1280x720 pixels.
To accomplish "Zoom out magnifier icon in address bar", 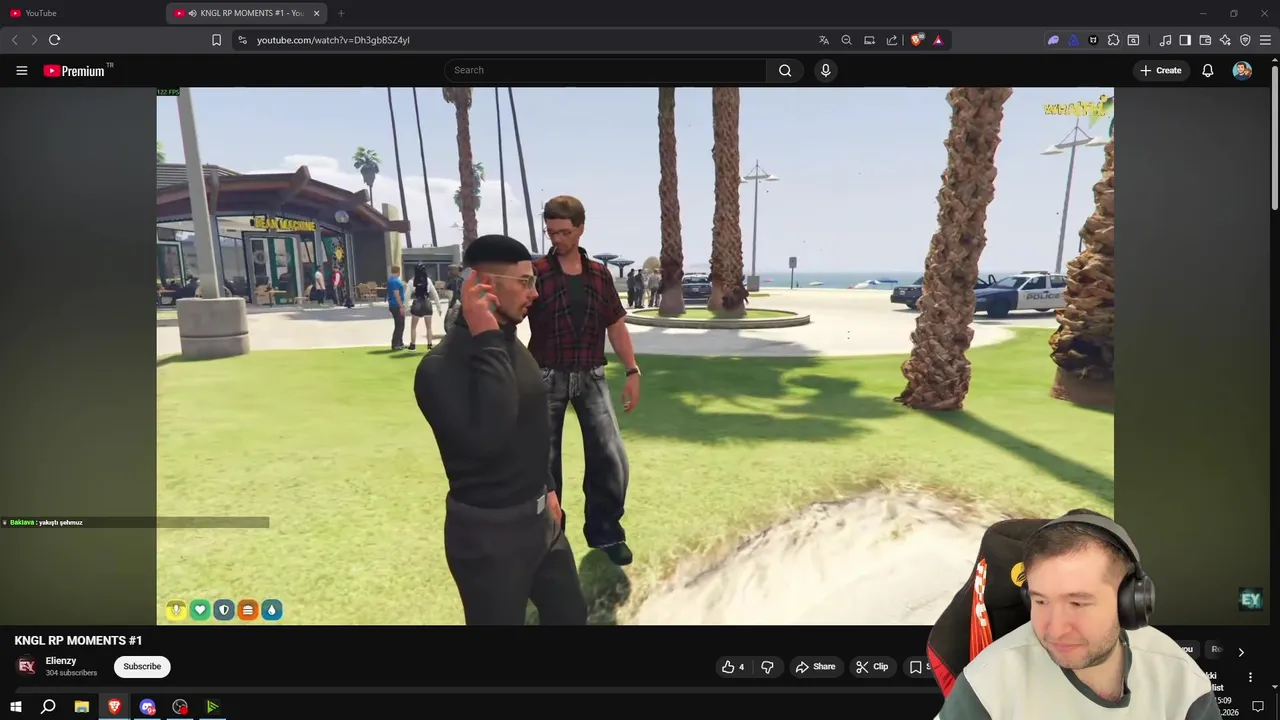I will click(846, 40).
